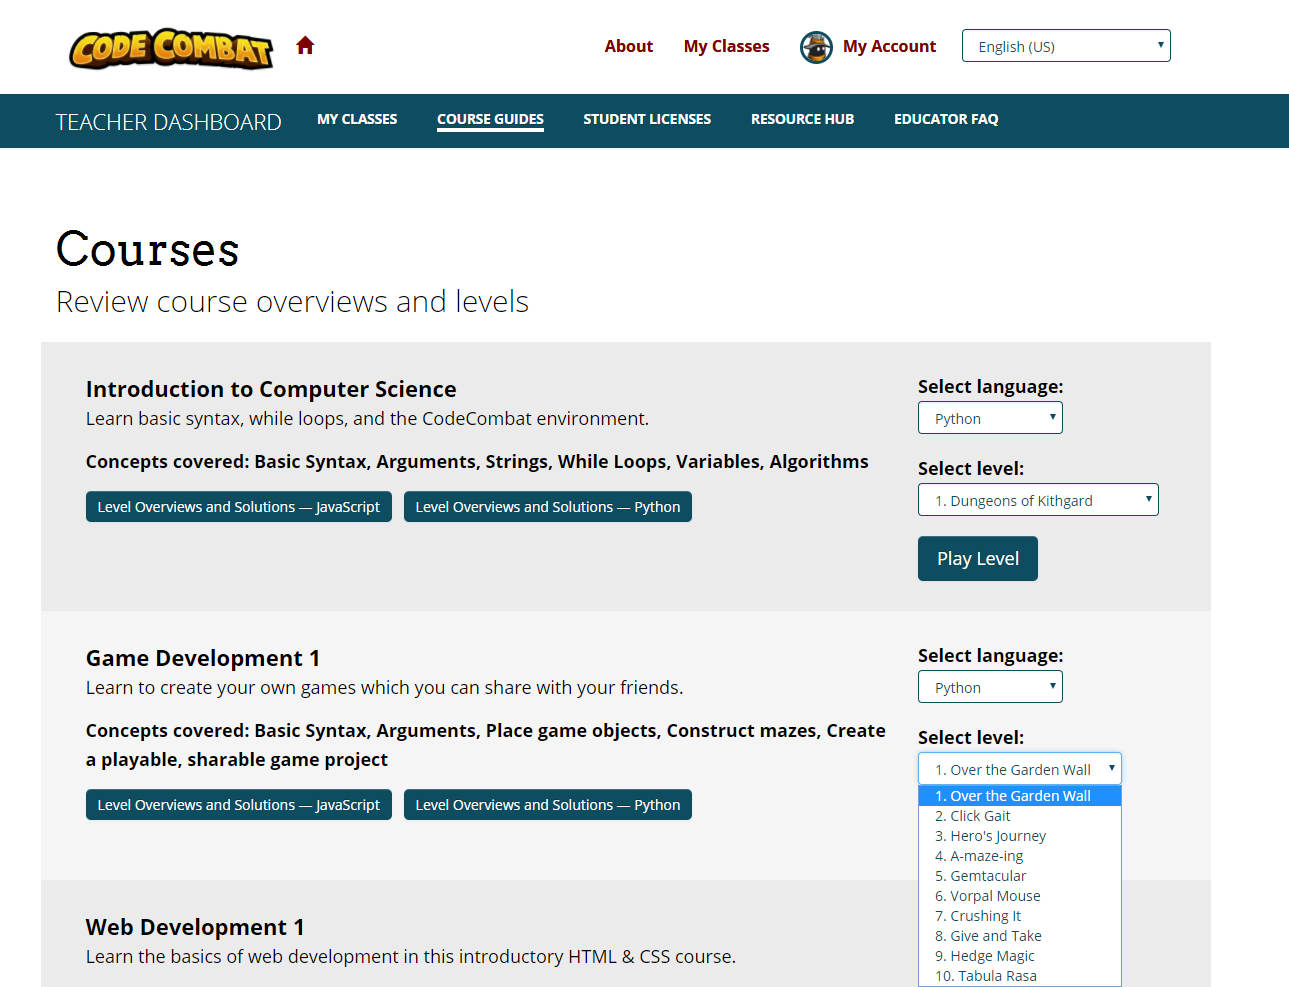Select '6. Vorpal Mouse' level option

pos(1020,896)
